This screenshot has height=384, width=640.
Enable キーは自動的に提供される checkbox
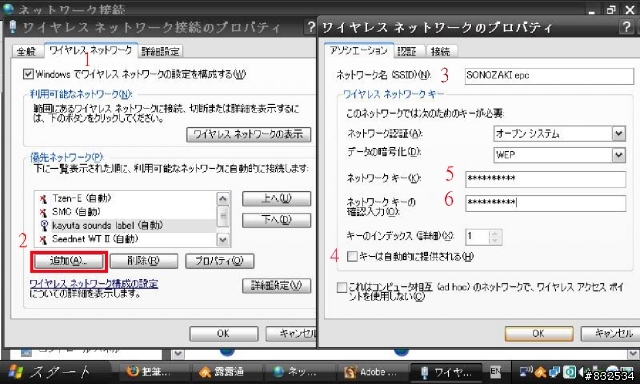[352, 256]
